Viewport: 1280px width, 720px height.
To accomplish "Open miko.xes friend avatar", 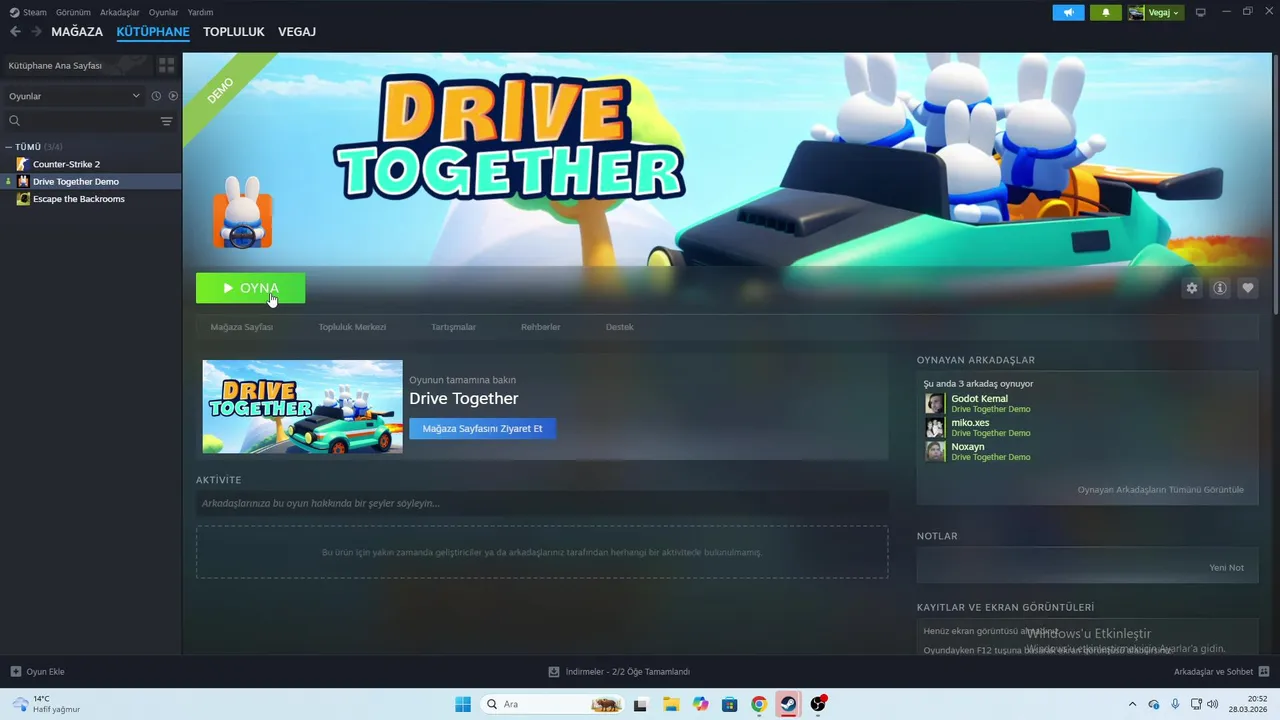I will [935, 427].
